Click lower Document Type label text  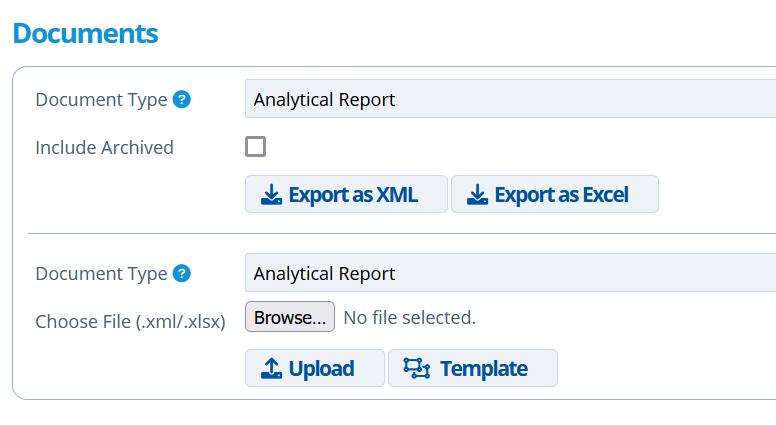click(x=101, y=274)
